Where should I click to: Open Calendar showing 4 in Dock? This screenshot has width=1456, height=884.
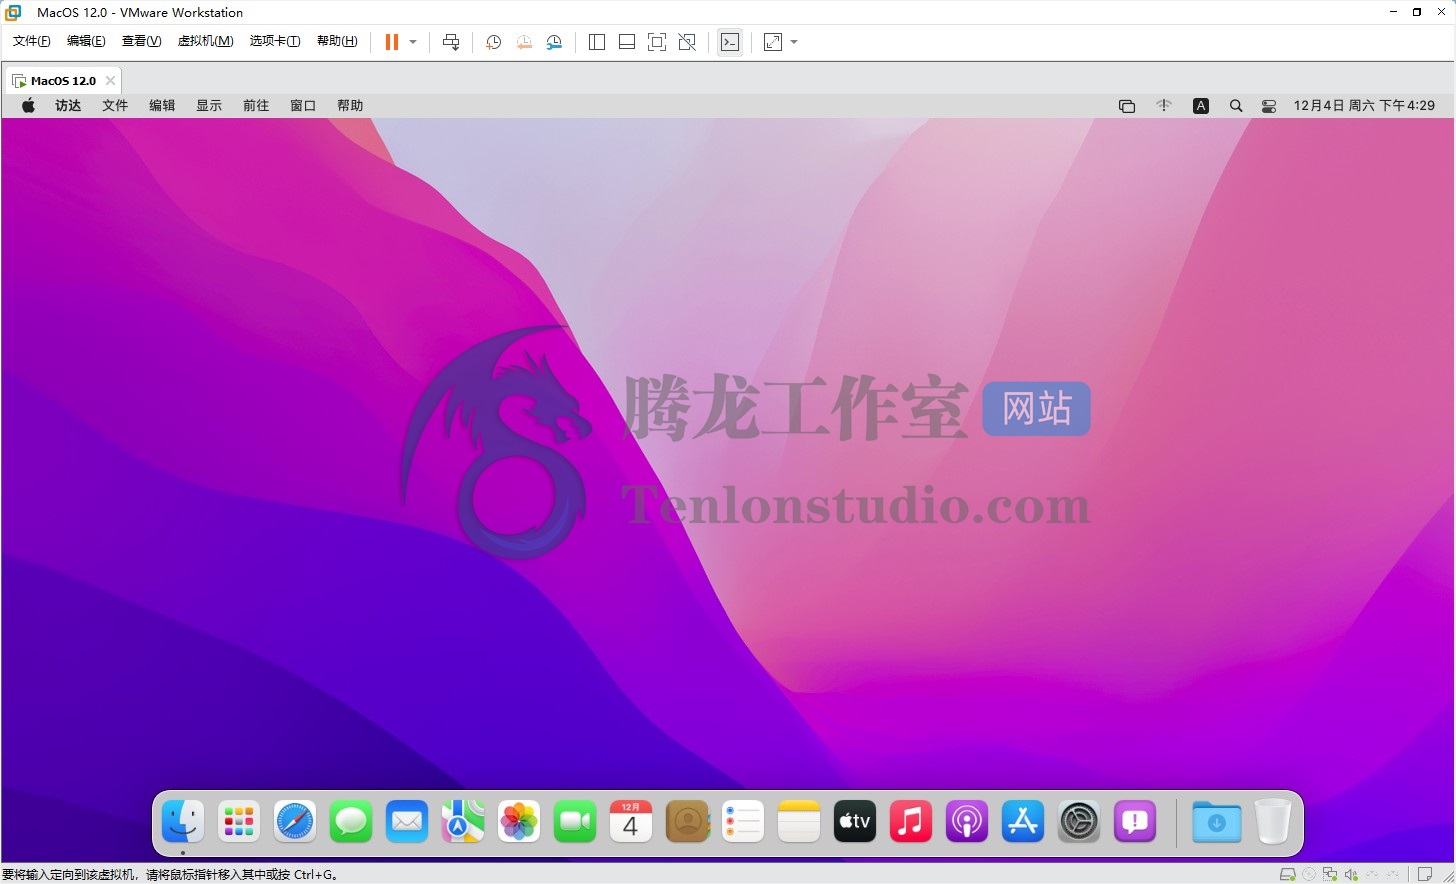click(631, 822)
